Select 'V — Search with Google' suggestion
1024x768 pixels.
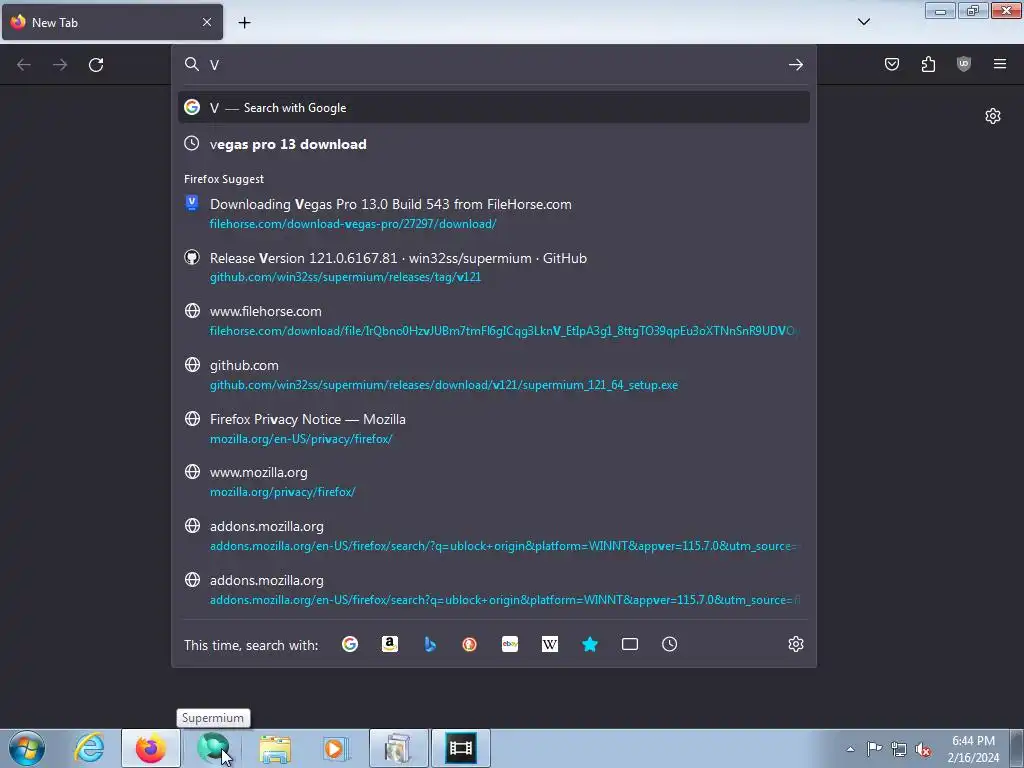(x=494, y=108)
